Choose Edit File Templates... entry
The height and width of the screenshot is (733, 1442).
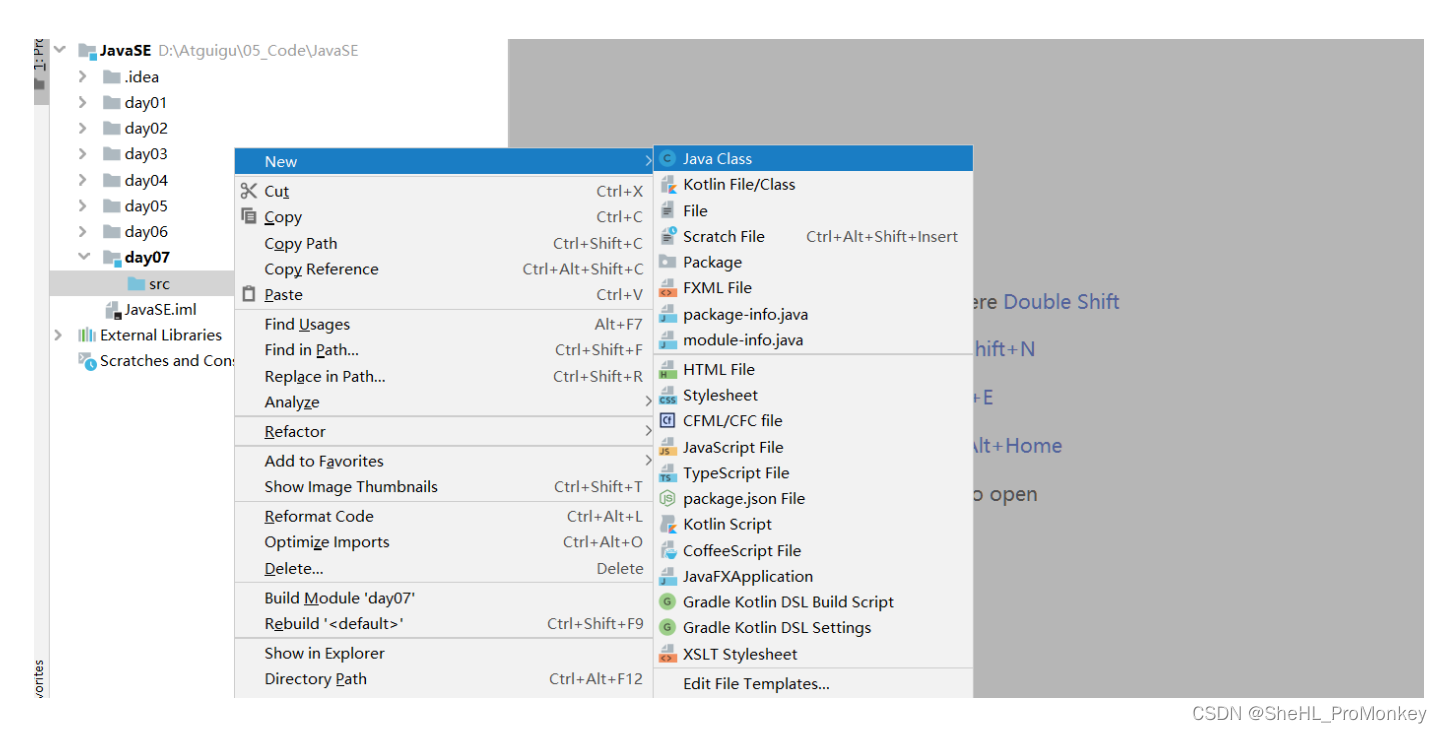point(813,684)
